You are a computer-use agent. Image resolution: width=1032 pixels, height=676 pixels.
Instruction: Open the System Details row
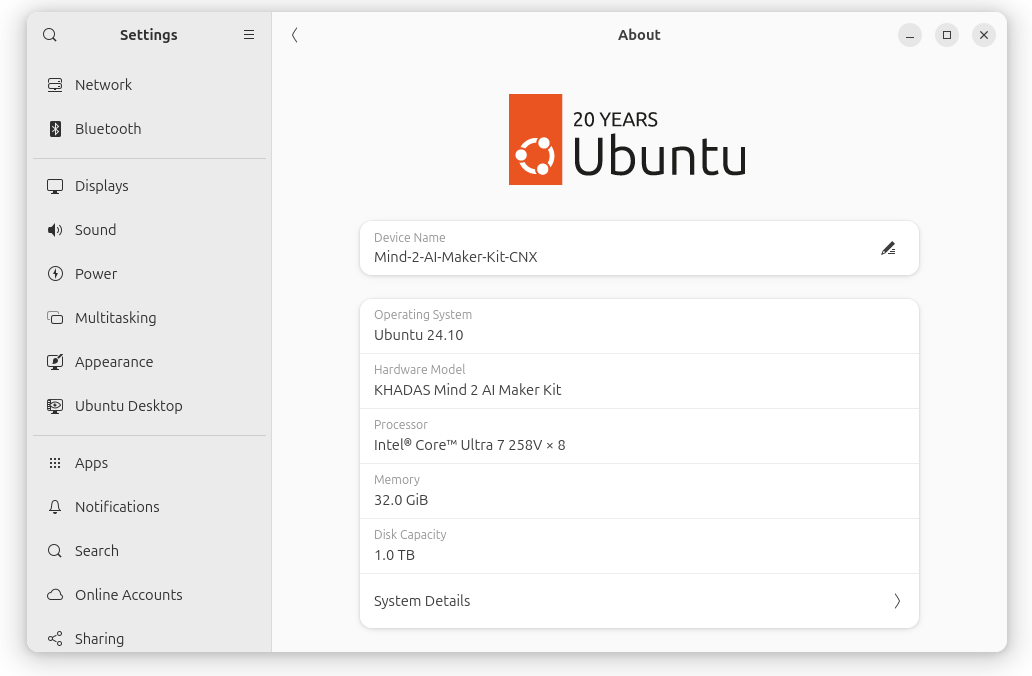pyautogui.click(x=639, y=601)
